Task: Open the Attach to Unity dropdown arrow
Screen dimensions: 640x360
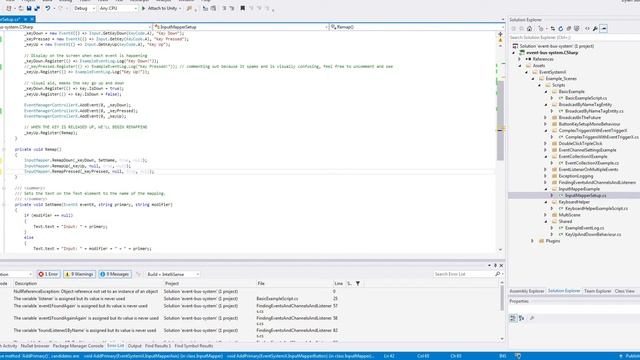Action: point(180,8)
